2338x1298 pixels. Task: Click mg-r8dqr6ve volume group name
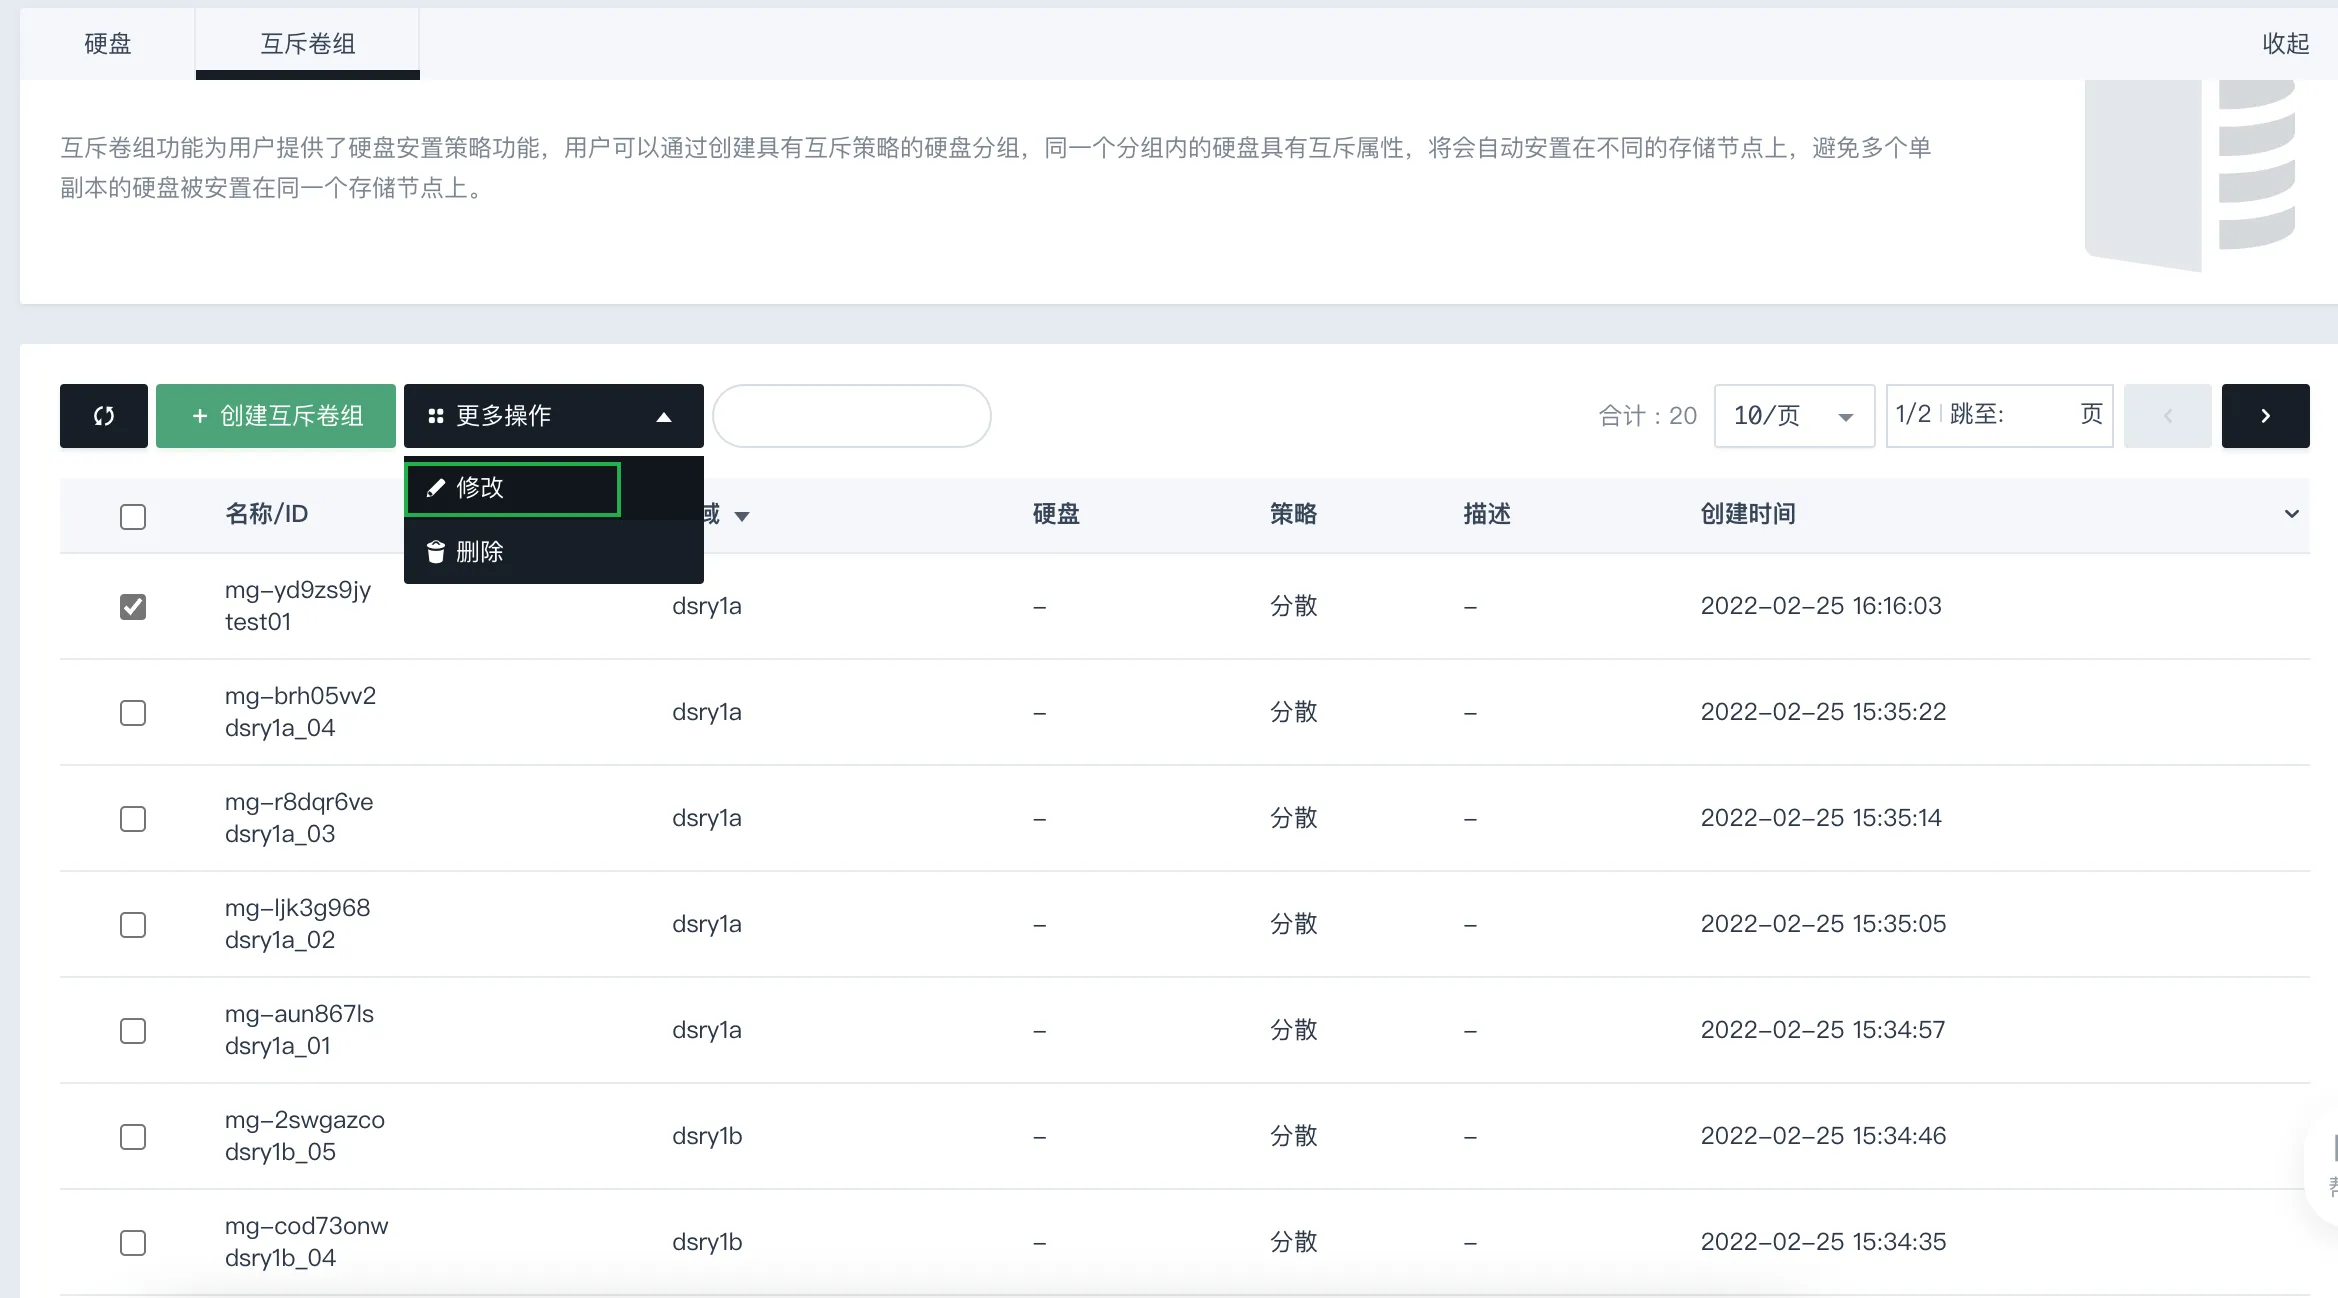[x=299, y=802]
